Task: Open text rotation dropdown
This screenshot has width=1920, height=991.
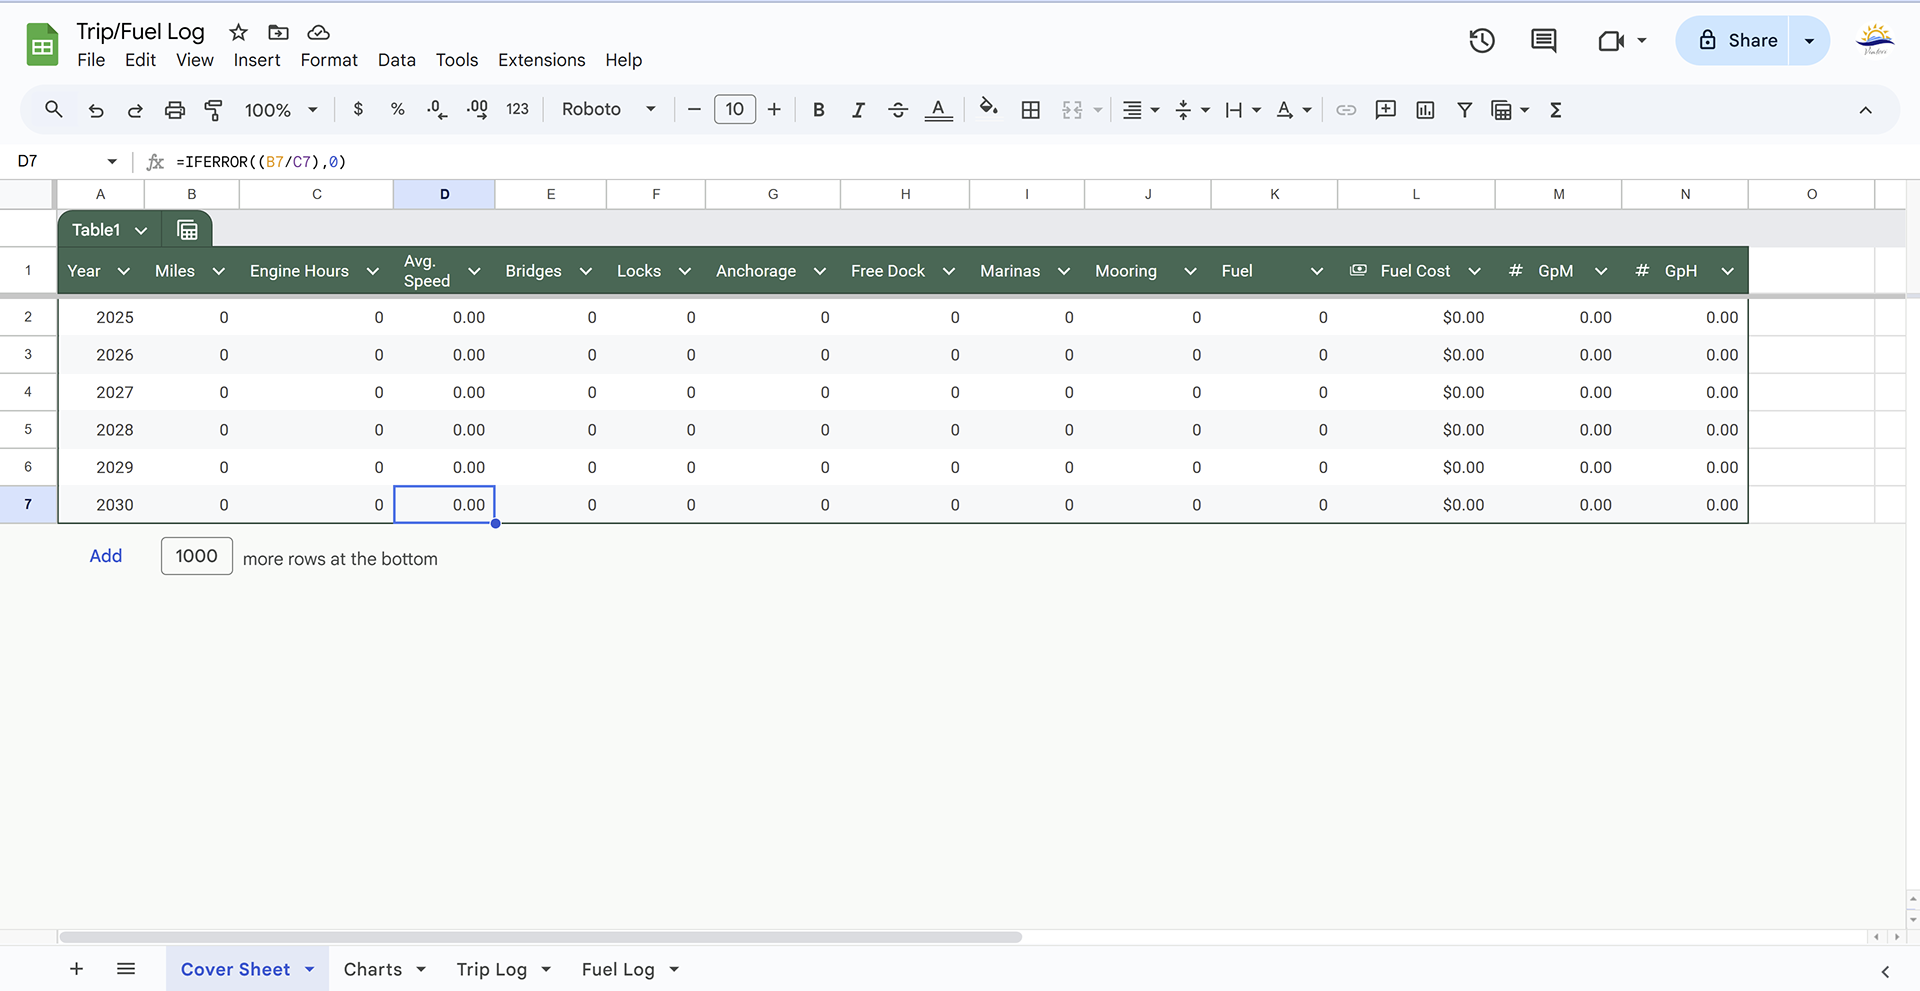Action: click(1294, 110)
